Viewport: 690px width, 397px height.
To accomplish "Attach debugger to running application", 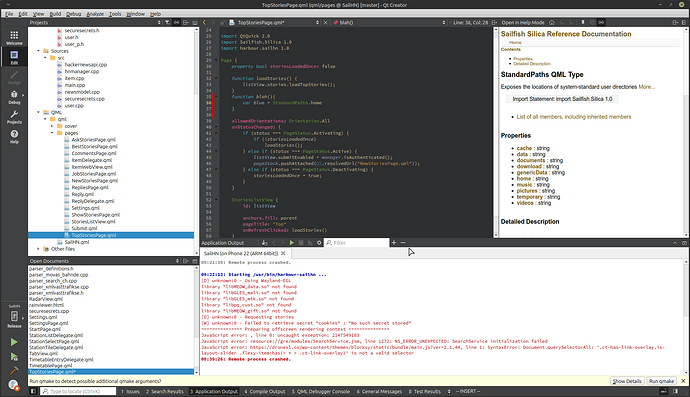I will point(310,243).
